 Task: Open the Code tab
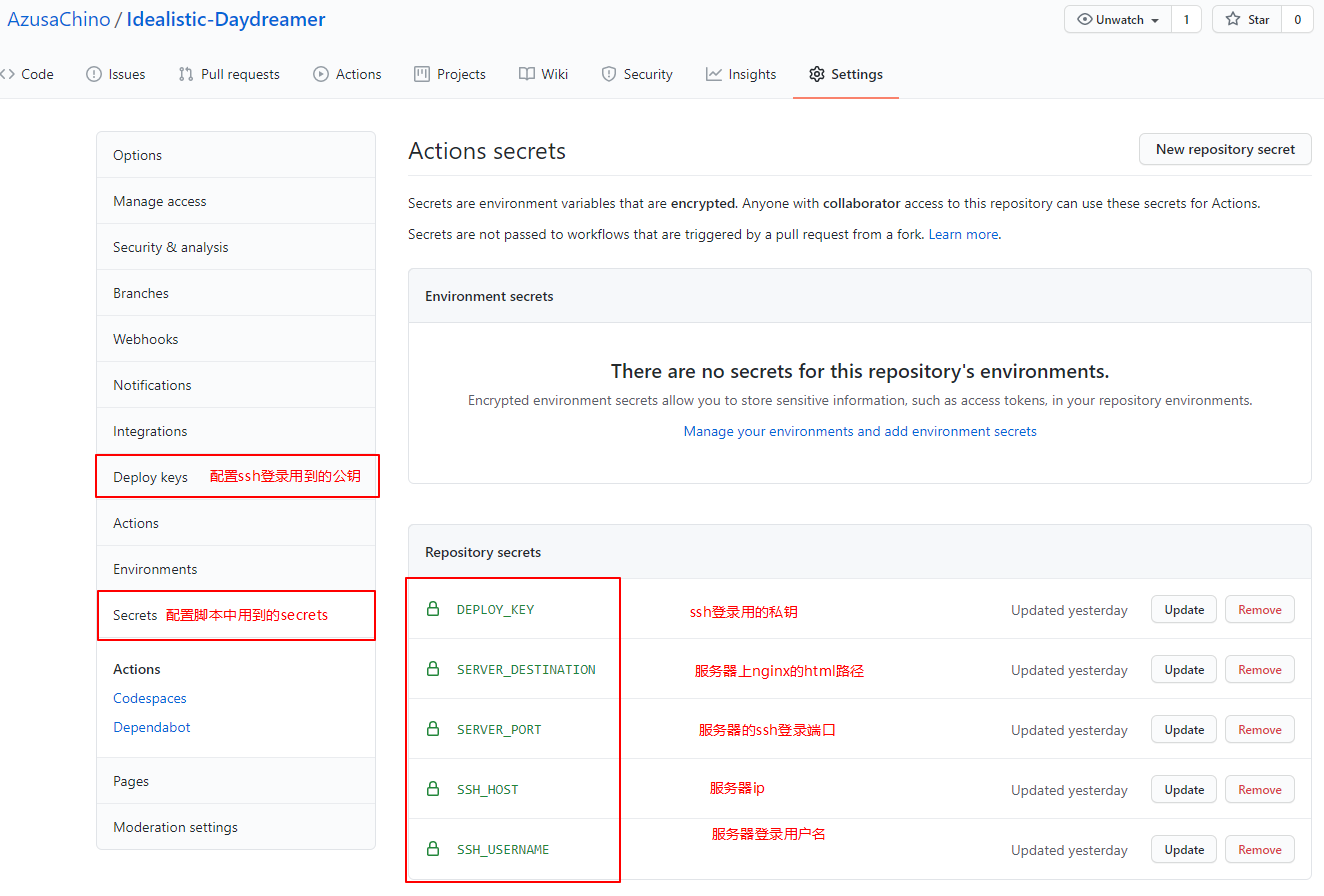tap(27, 74)
